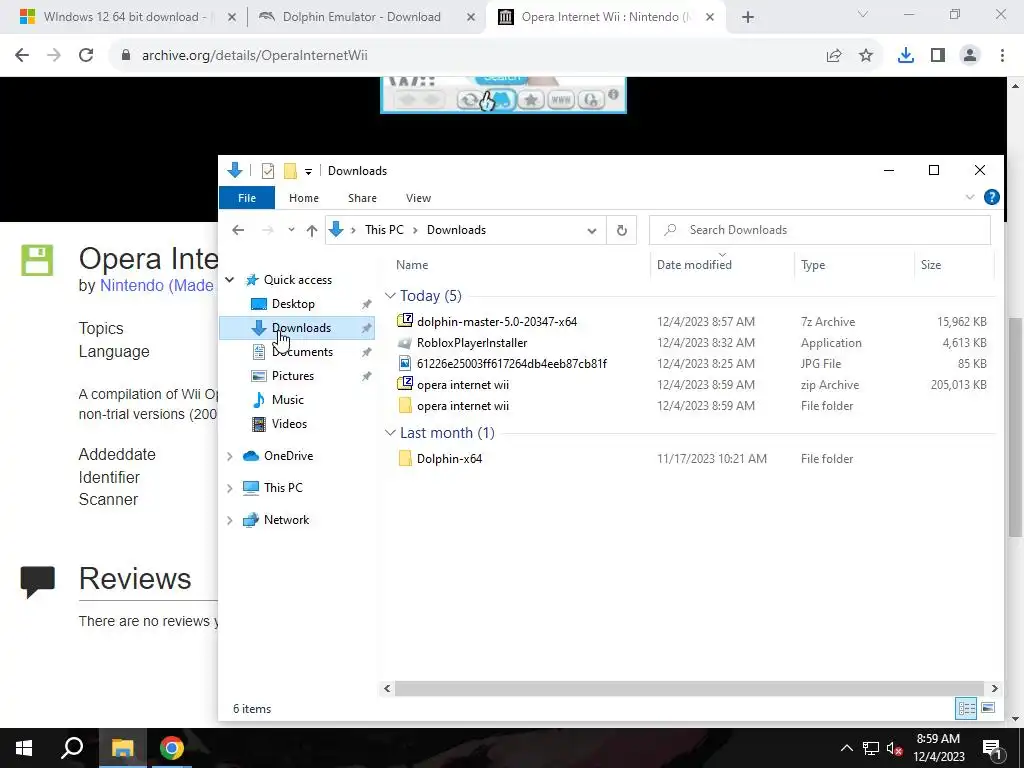Open the View ribbon tab
1024x768 pixels.
(418, 198)
